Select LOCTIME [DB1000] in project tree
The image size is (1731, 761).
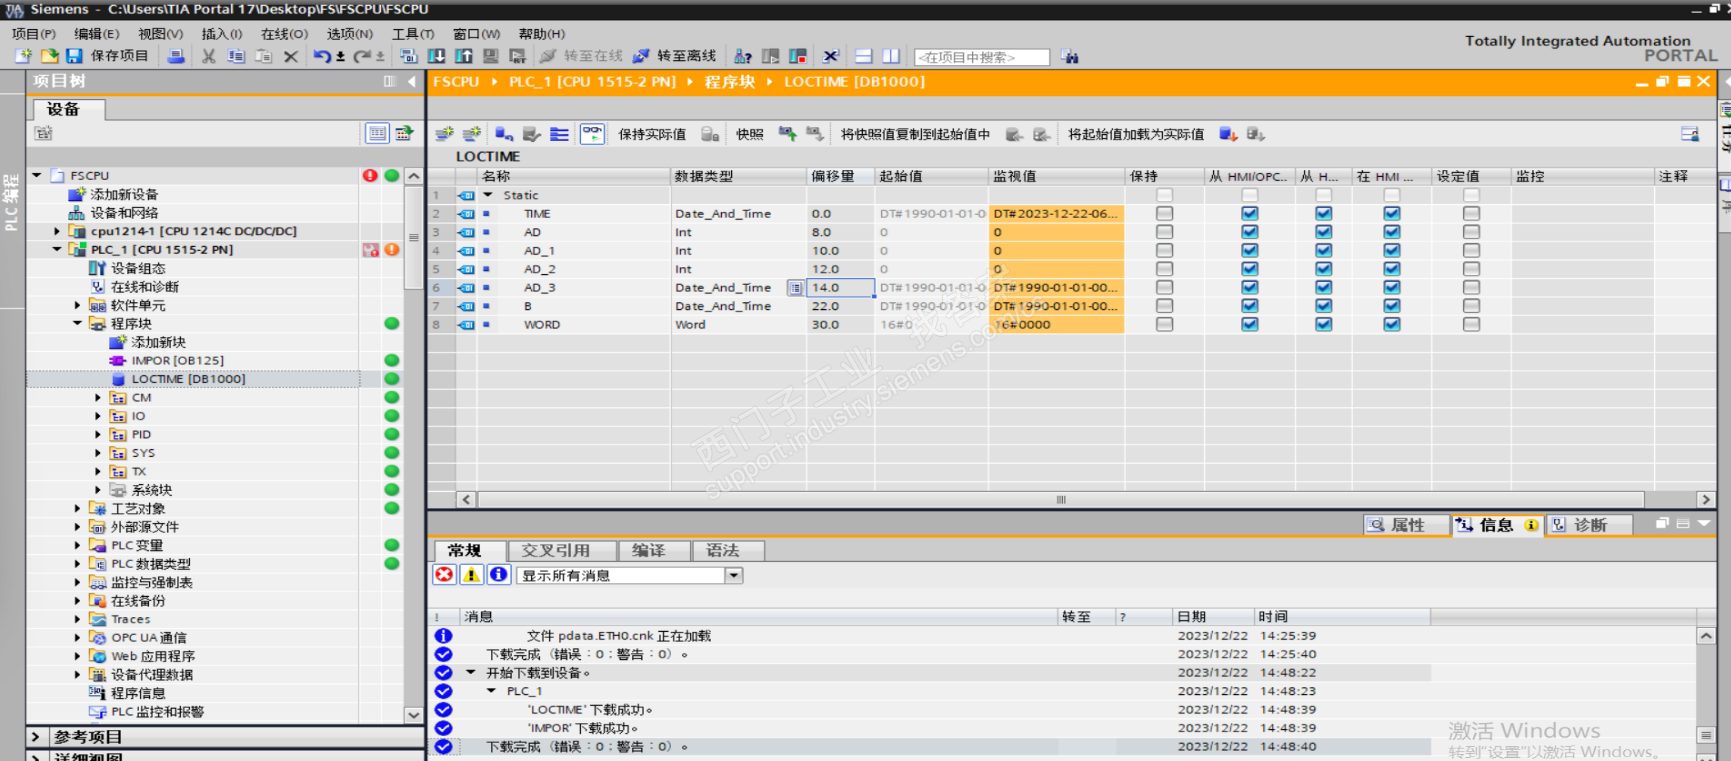pos(188,379)
